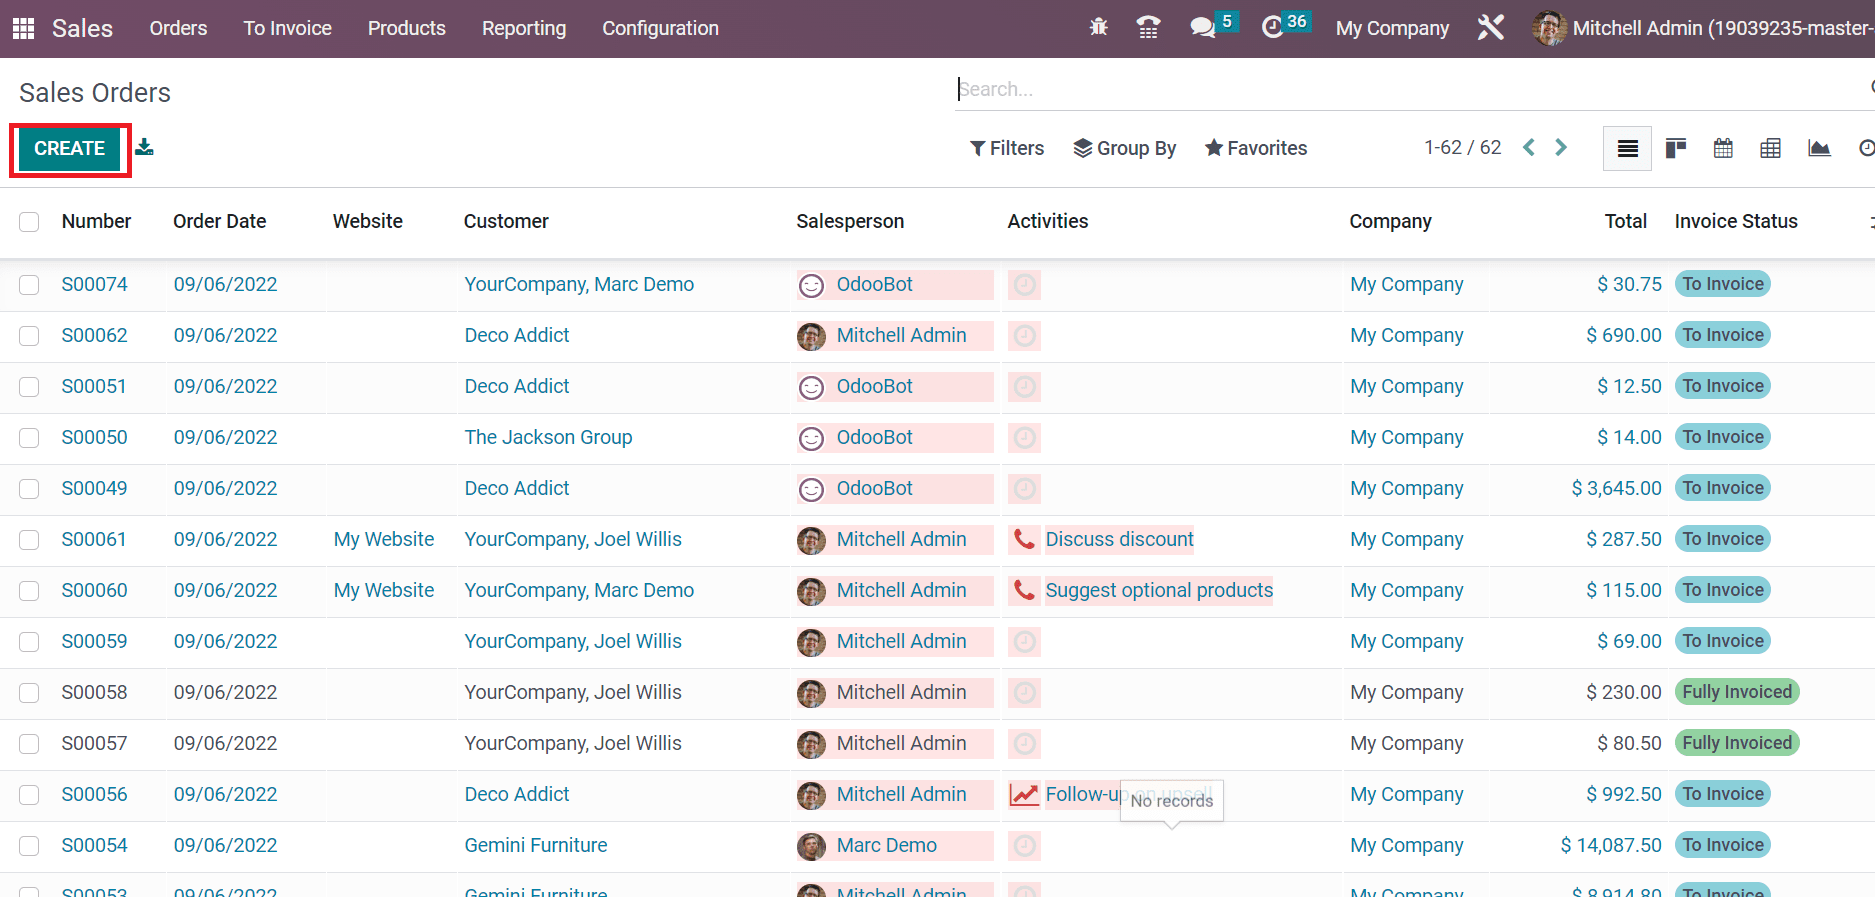Open Suggest optional products activity
1875x897 pixels.
1159,591
